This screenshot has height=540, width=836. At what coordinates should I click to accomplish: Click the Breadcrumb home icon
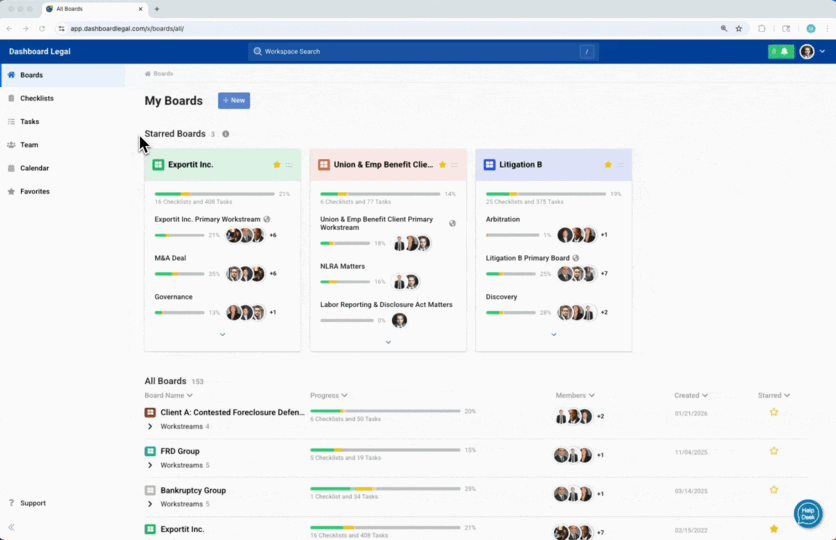148,74
